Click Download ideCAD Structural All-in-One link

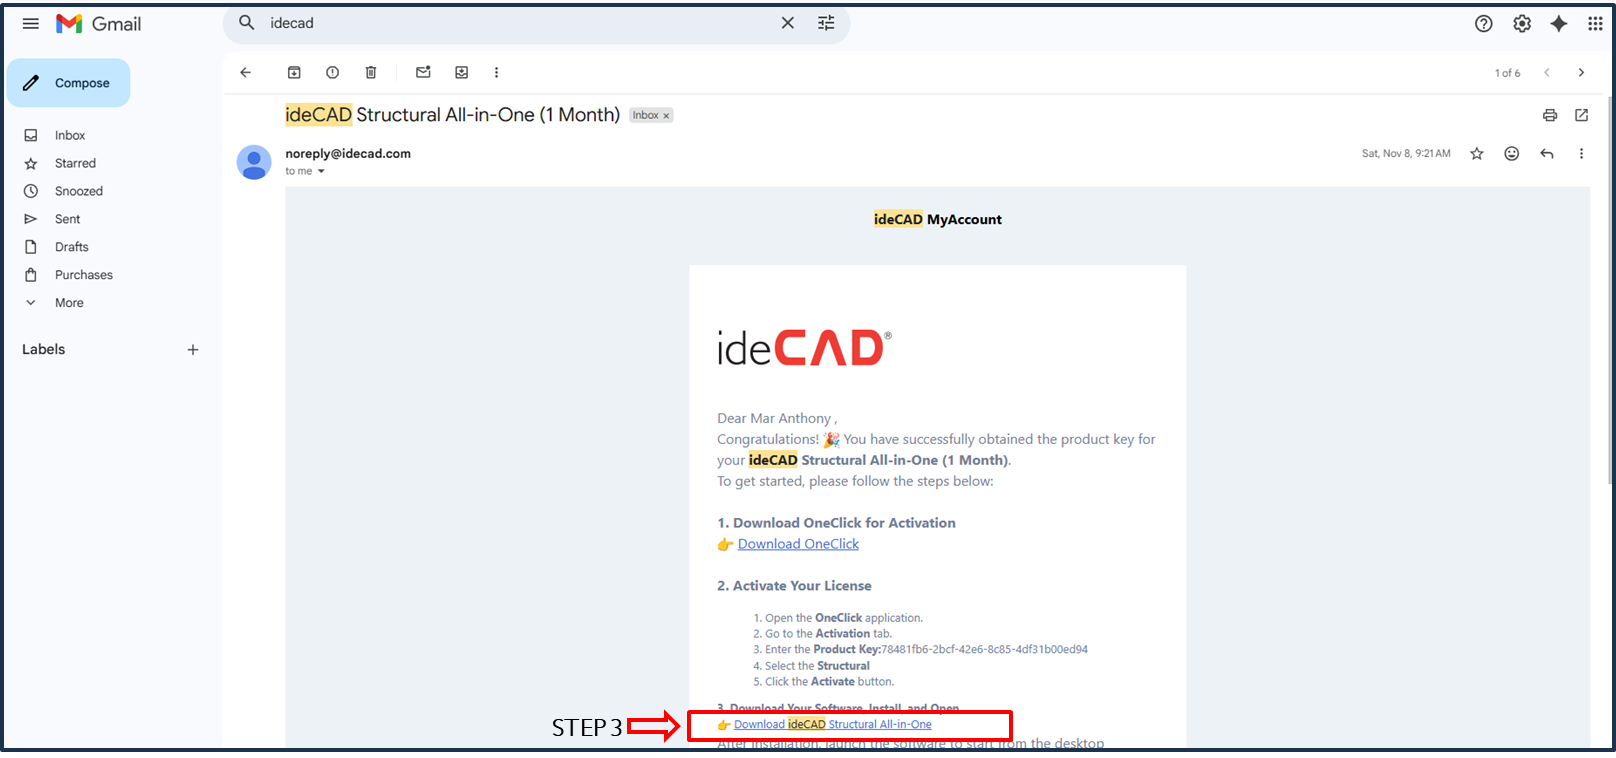tap(832, 725)
